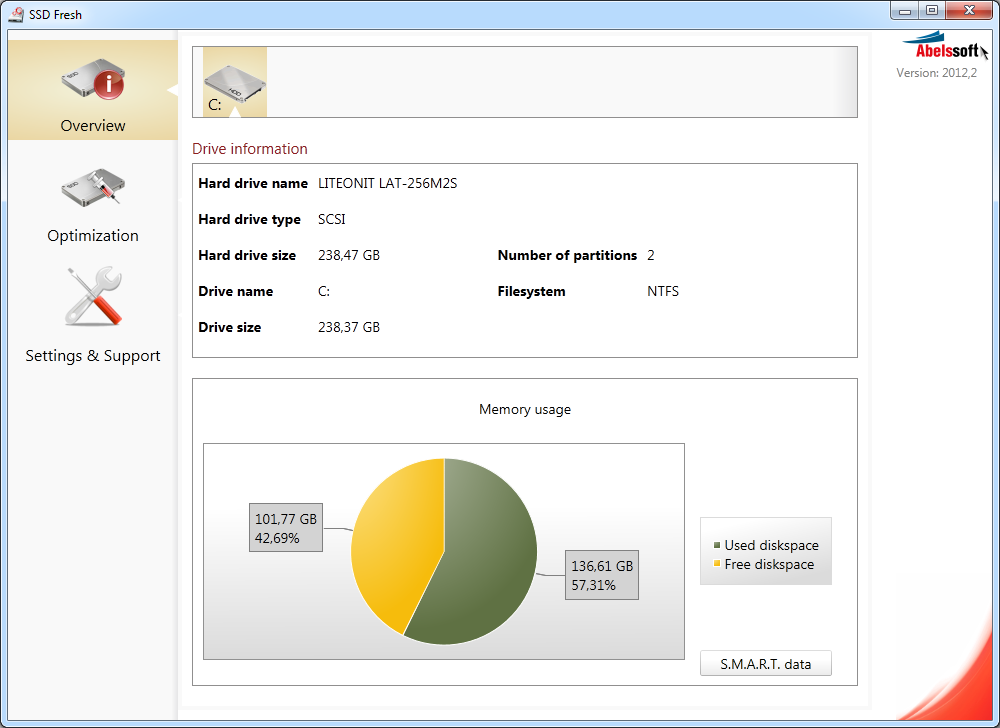The height and width of the screenshot is (728, 1000).
Task: Click the 136,61 GB chart label
Action: point(602,575)
